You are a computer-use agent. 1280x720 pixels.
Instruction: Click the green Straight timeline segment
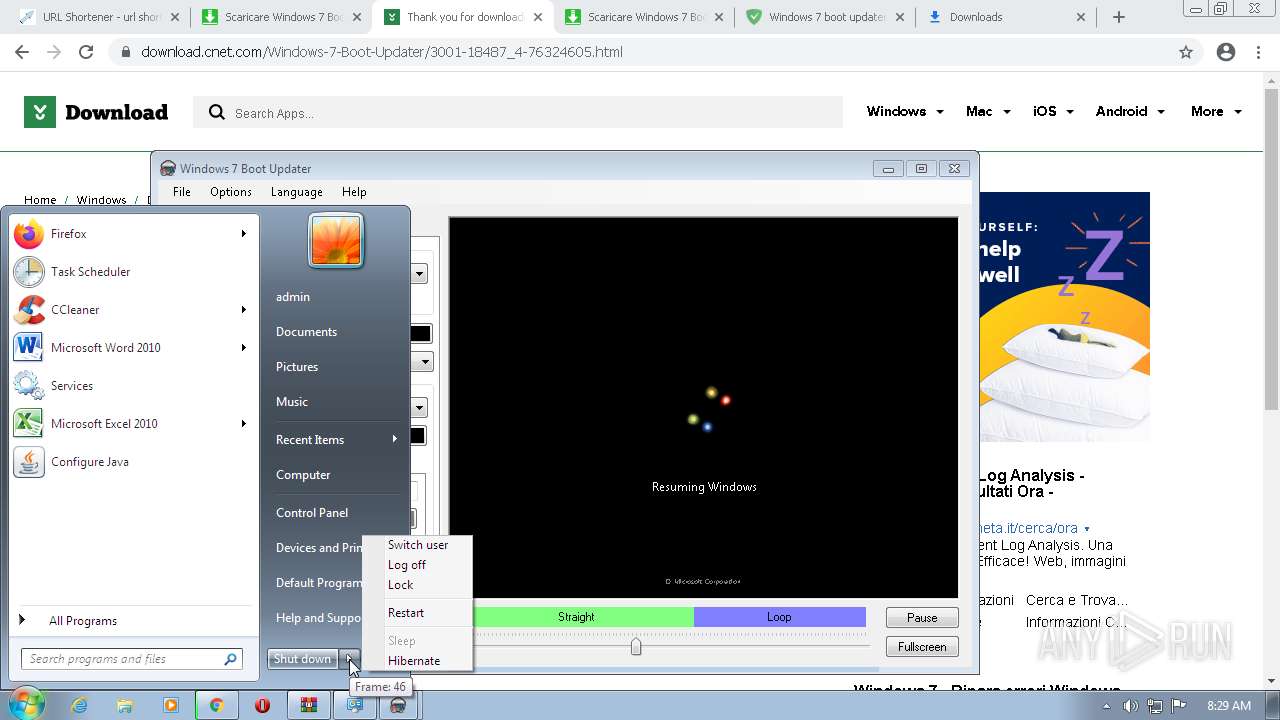pyautogui.click(x=576, y=617)
